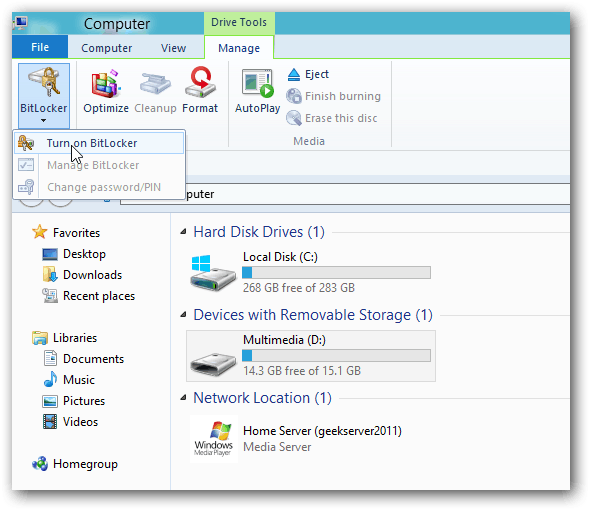Click the Desktop icon in Favorites
The height and width of the screenshot is (510, 590).
point(50,254)
